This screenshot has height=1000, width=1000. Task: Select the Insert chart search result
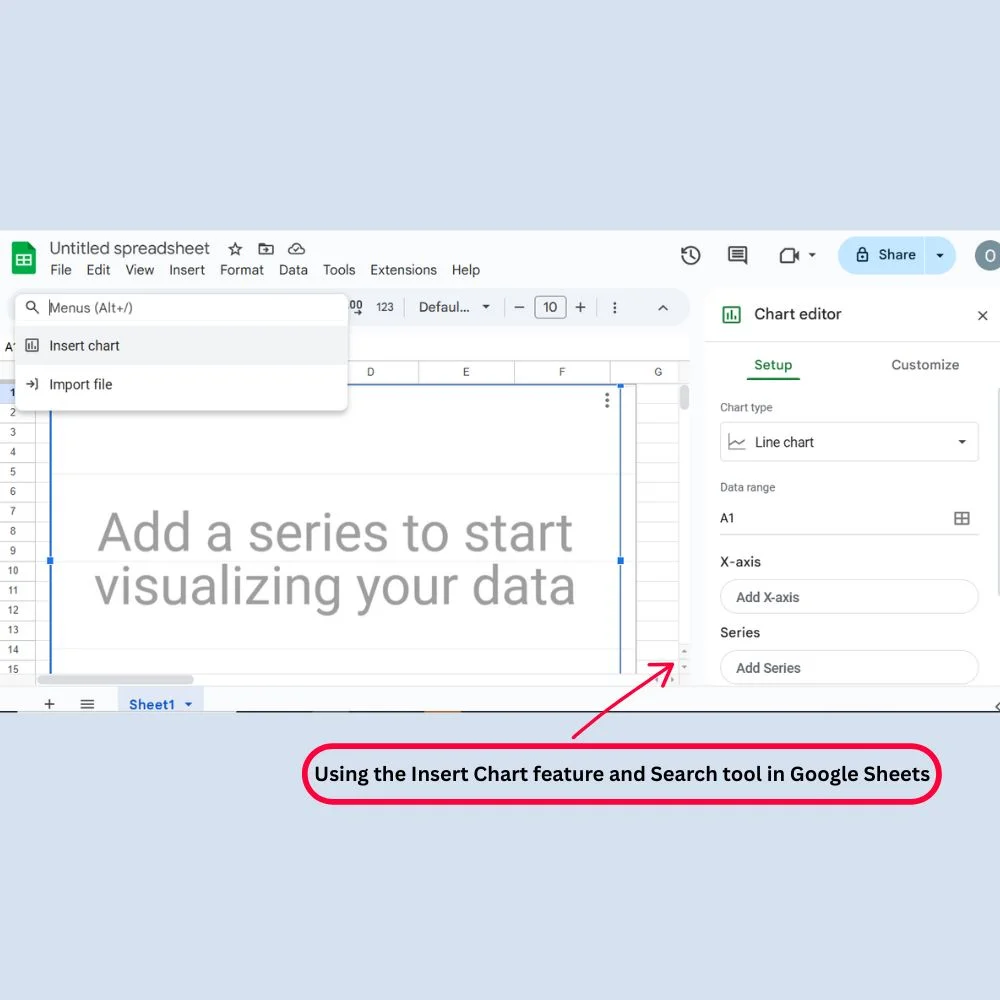click(x=181, y=346)
